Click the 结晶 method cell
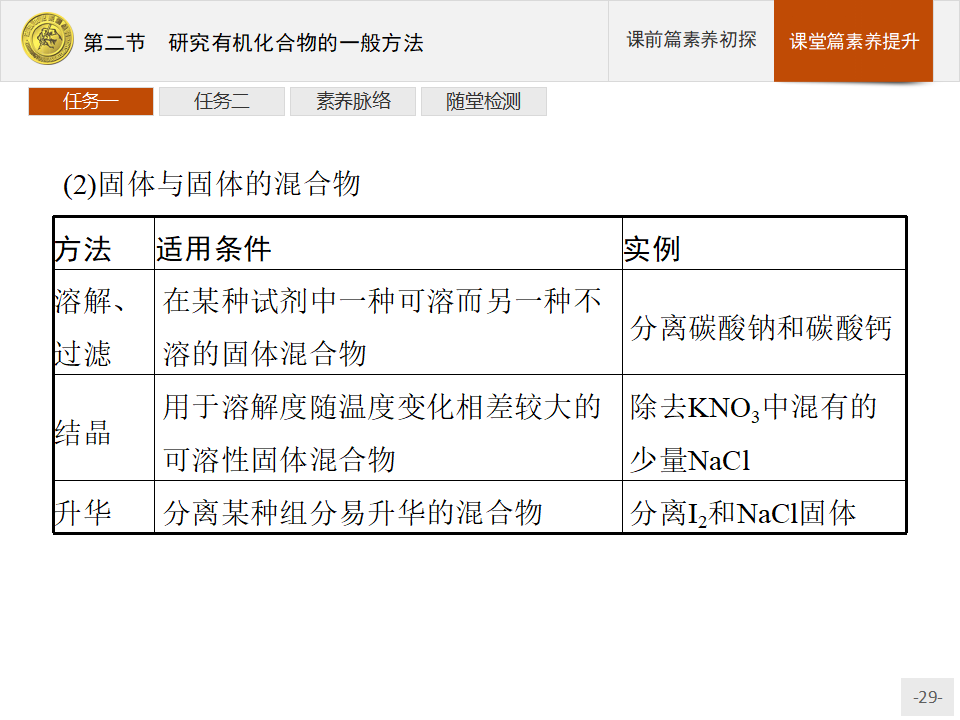Viewport: 960px width, 720px height. pyautogui.click(x=104, y=428)
